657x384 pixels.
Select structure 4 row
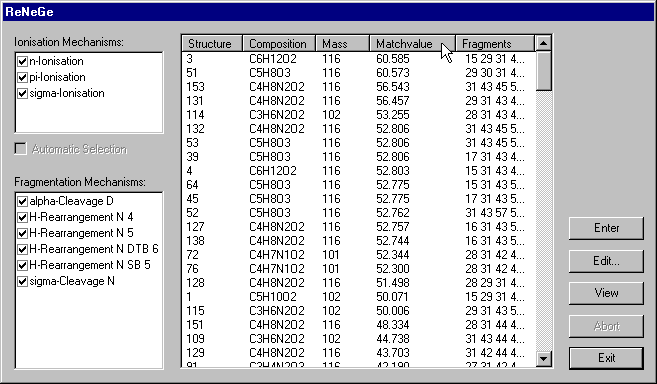(359, 171)
